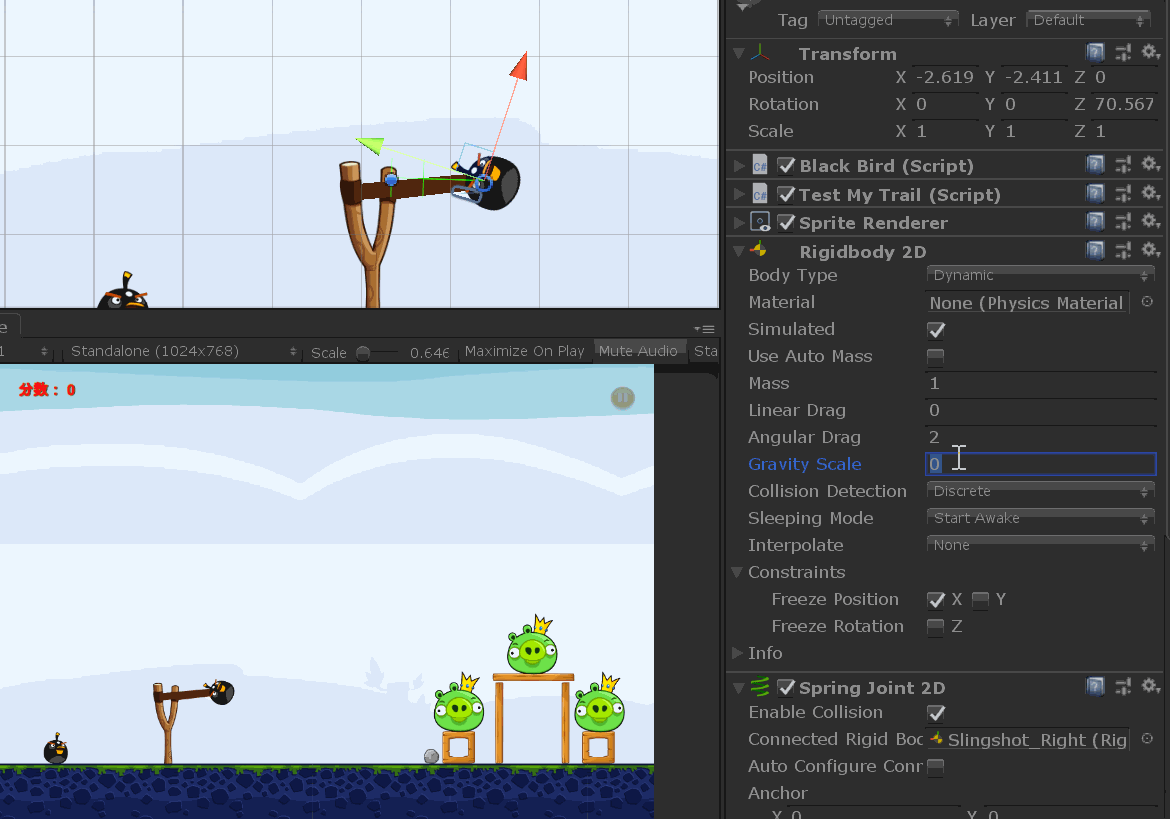Collapse the Constraints foldout
Image resolution: width=1170 pixels, height=819 pixels.
click(x=736, y=572)
